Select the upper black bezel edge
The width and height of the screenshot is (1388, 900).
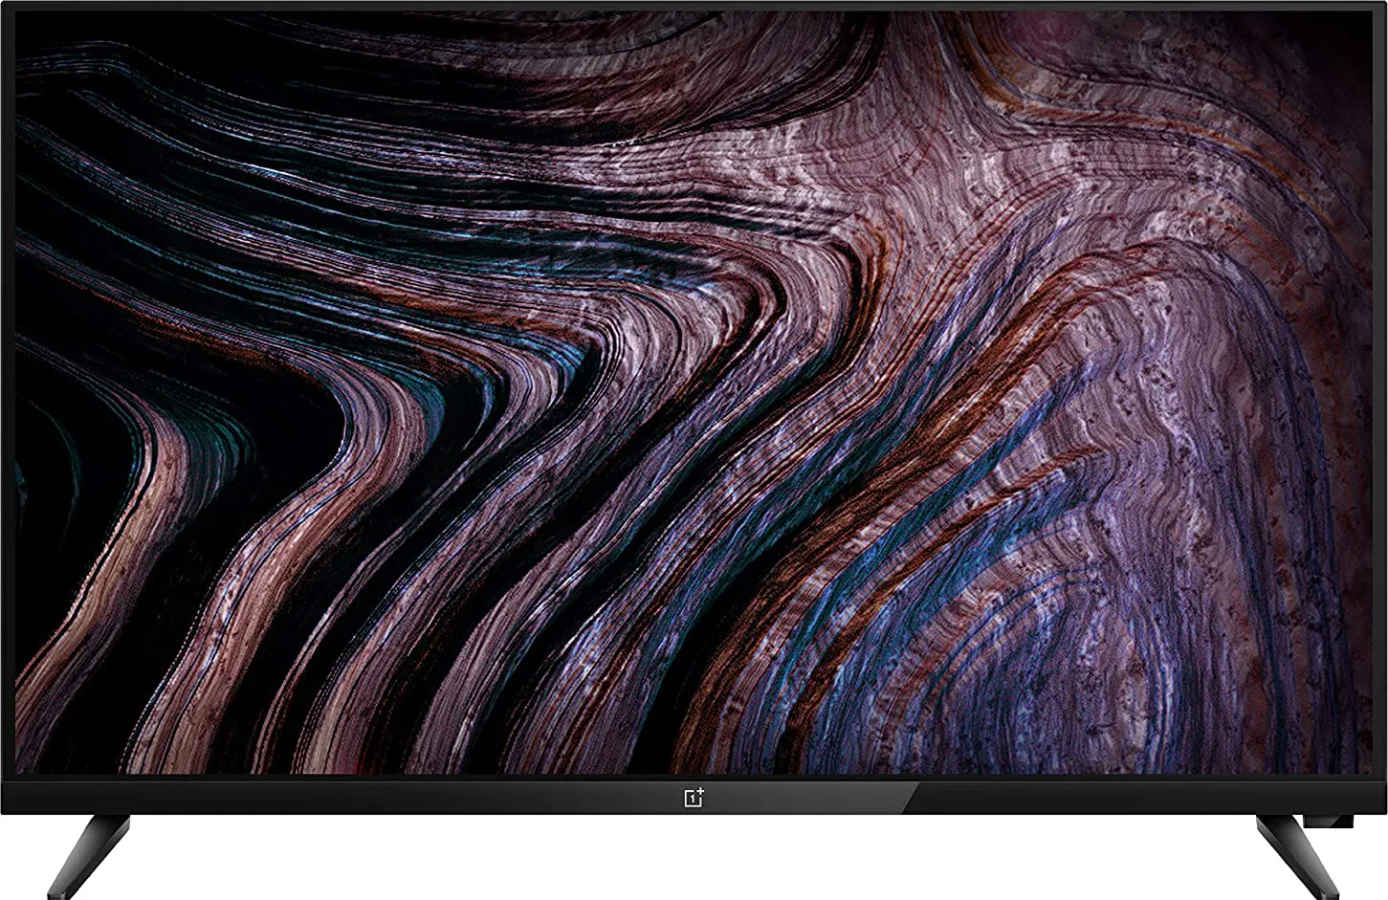pyautogui.click(x=694, y=8)
